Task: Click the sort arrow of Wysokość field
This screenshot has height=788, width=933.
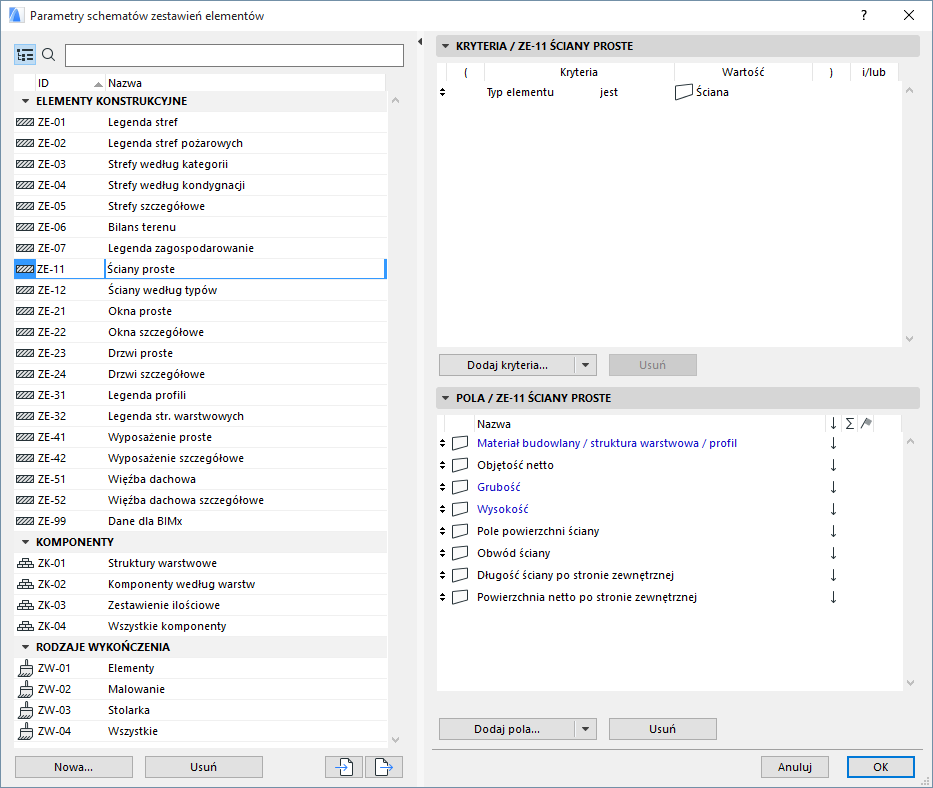Action: tap(834, 509)
